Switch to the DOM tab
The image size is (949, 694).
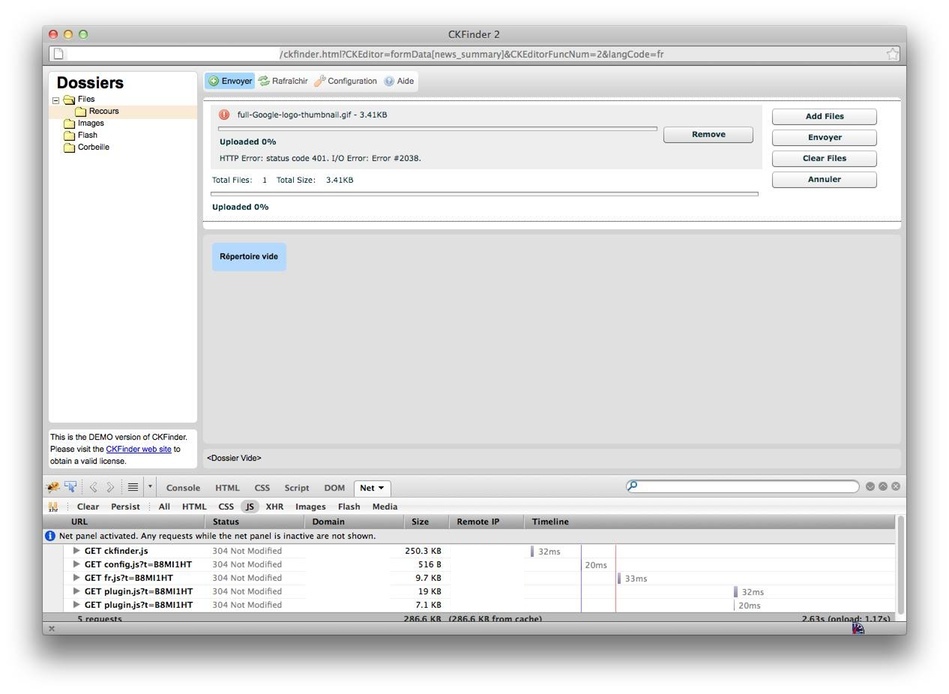(335, 488)
